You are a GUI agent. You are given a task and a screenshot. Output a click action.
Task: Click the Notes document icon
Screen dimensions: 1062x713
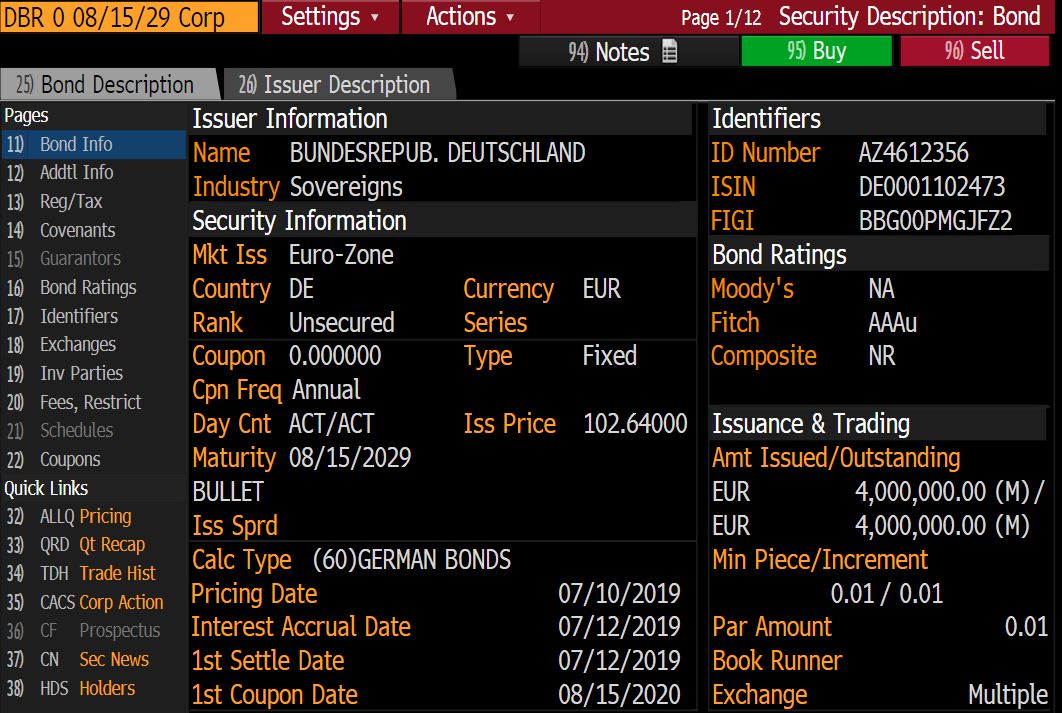tap(669, 51)
